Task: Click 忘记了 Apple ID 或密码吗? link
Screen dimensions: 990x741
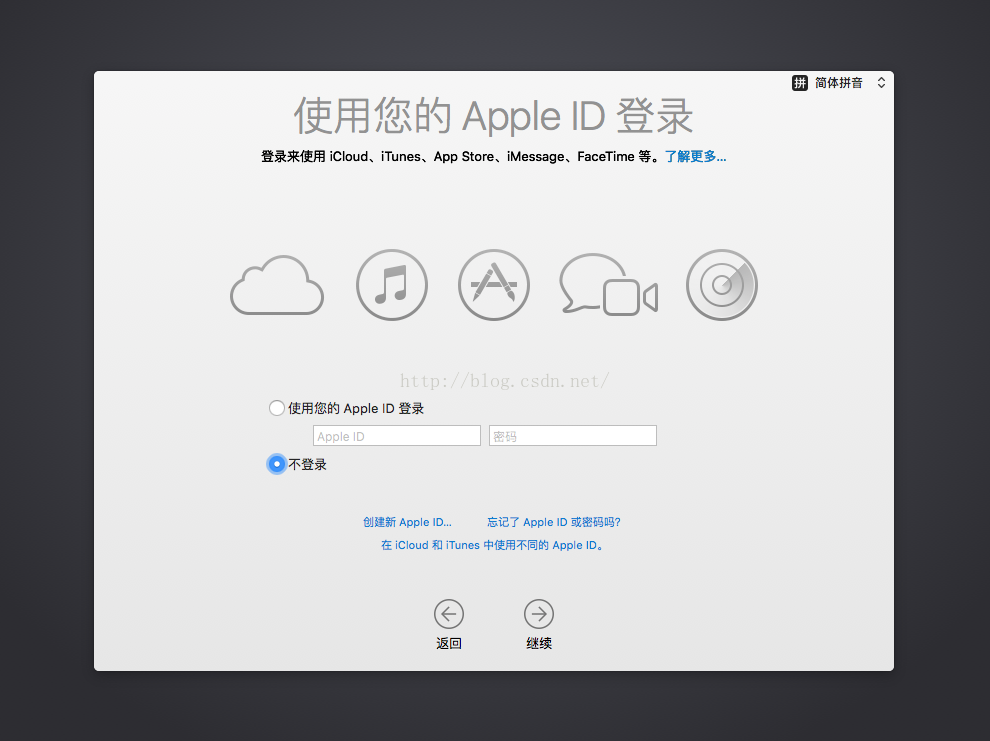Action: pos(554,522)
